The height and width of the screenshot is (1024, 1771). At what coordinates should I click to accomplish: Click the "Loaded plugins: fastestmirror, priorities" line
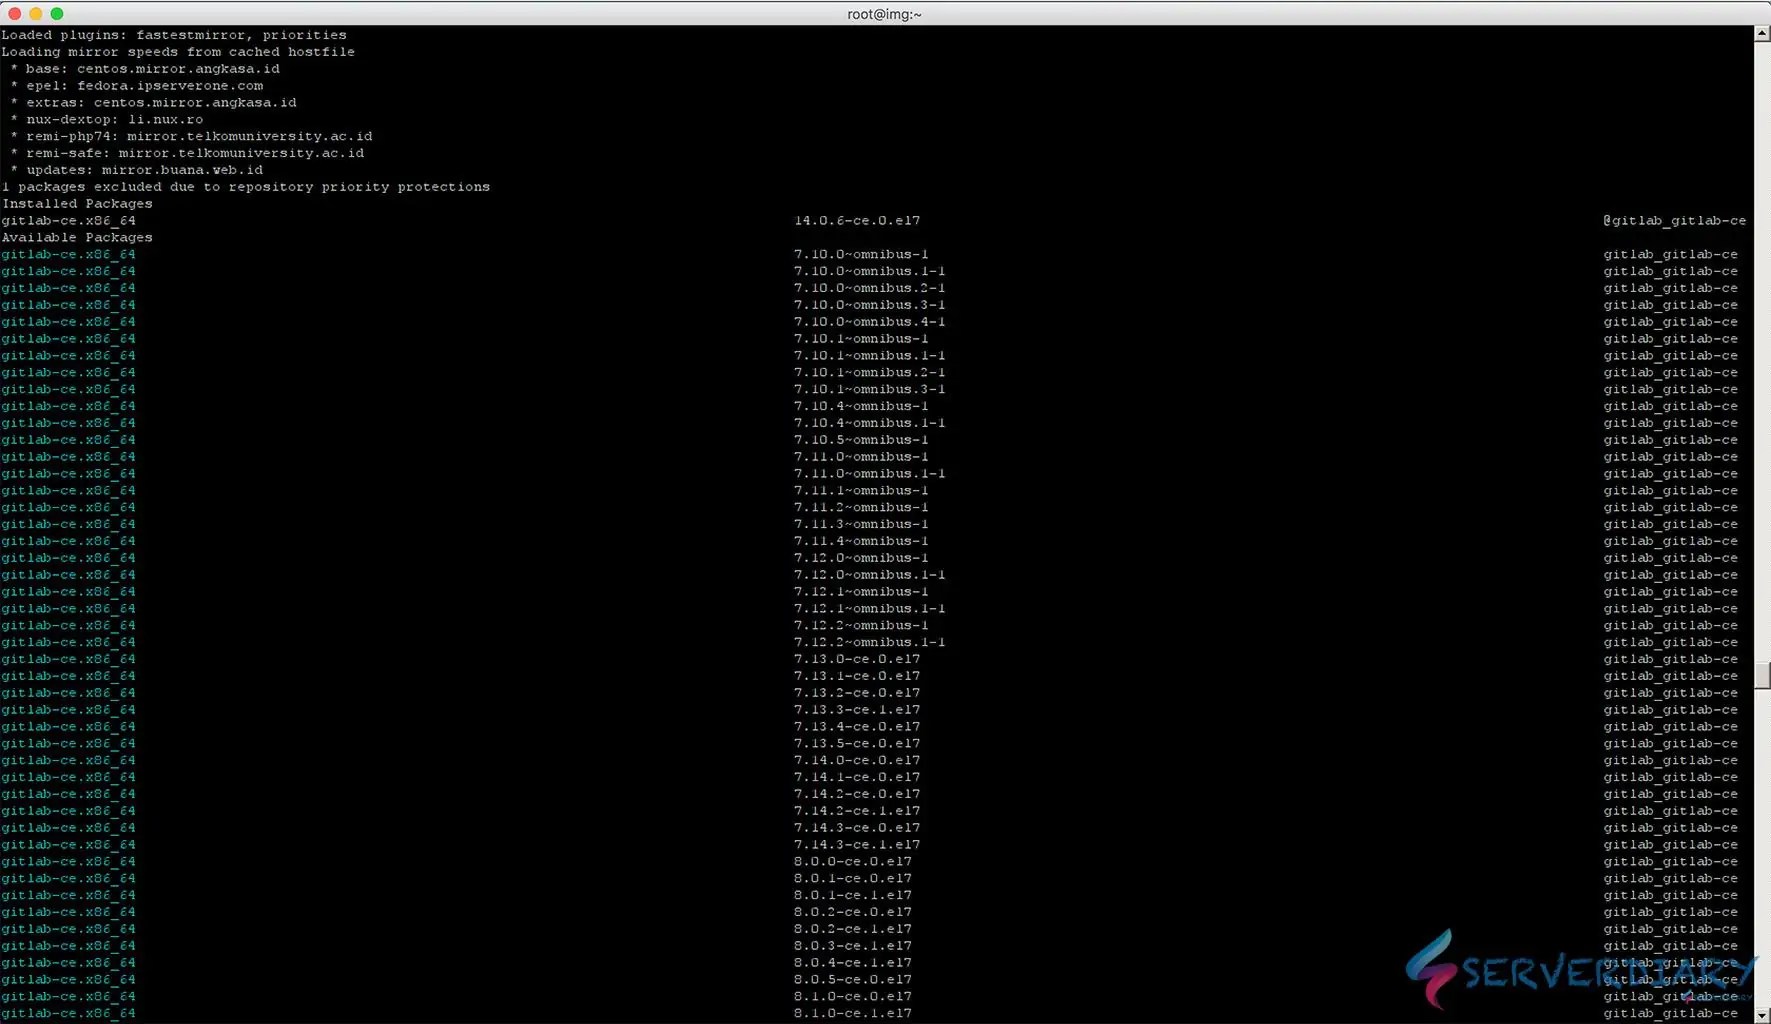[x=174, y=35]
